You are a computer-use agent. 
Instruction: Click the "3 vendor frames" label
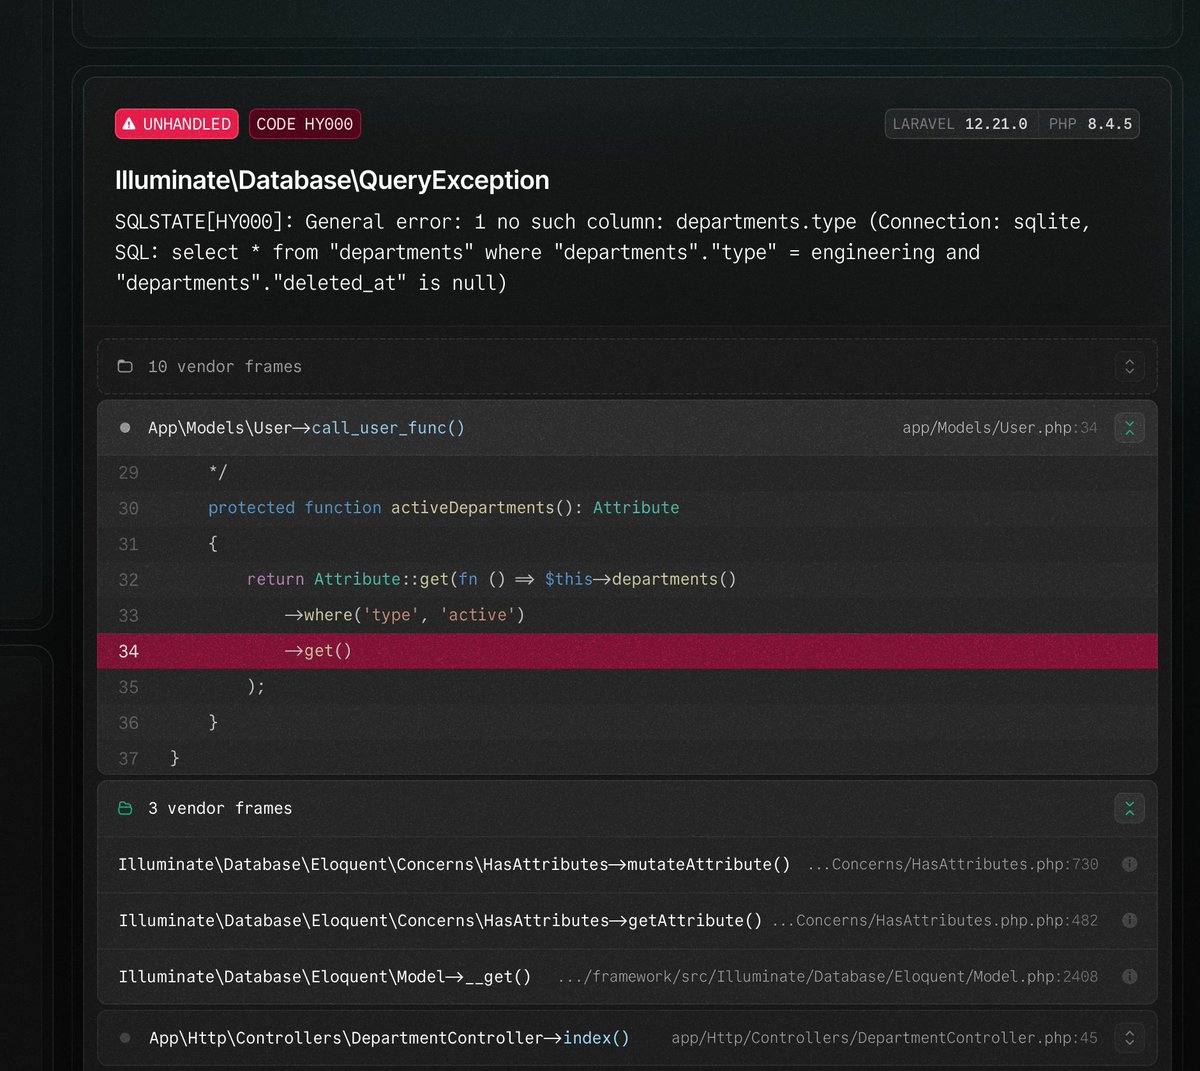click(220, 808)
